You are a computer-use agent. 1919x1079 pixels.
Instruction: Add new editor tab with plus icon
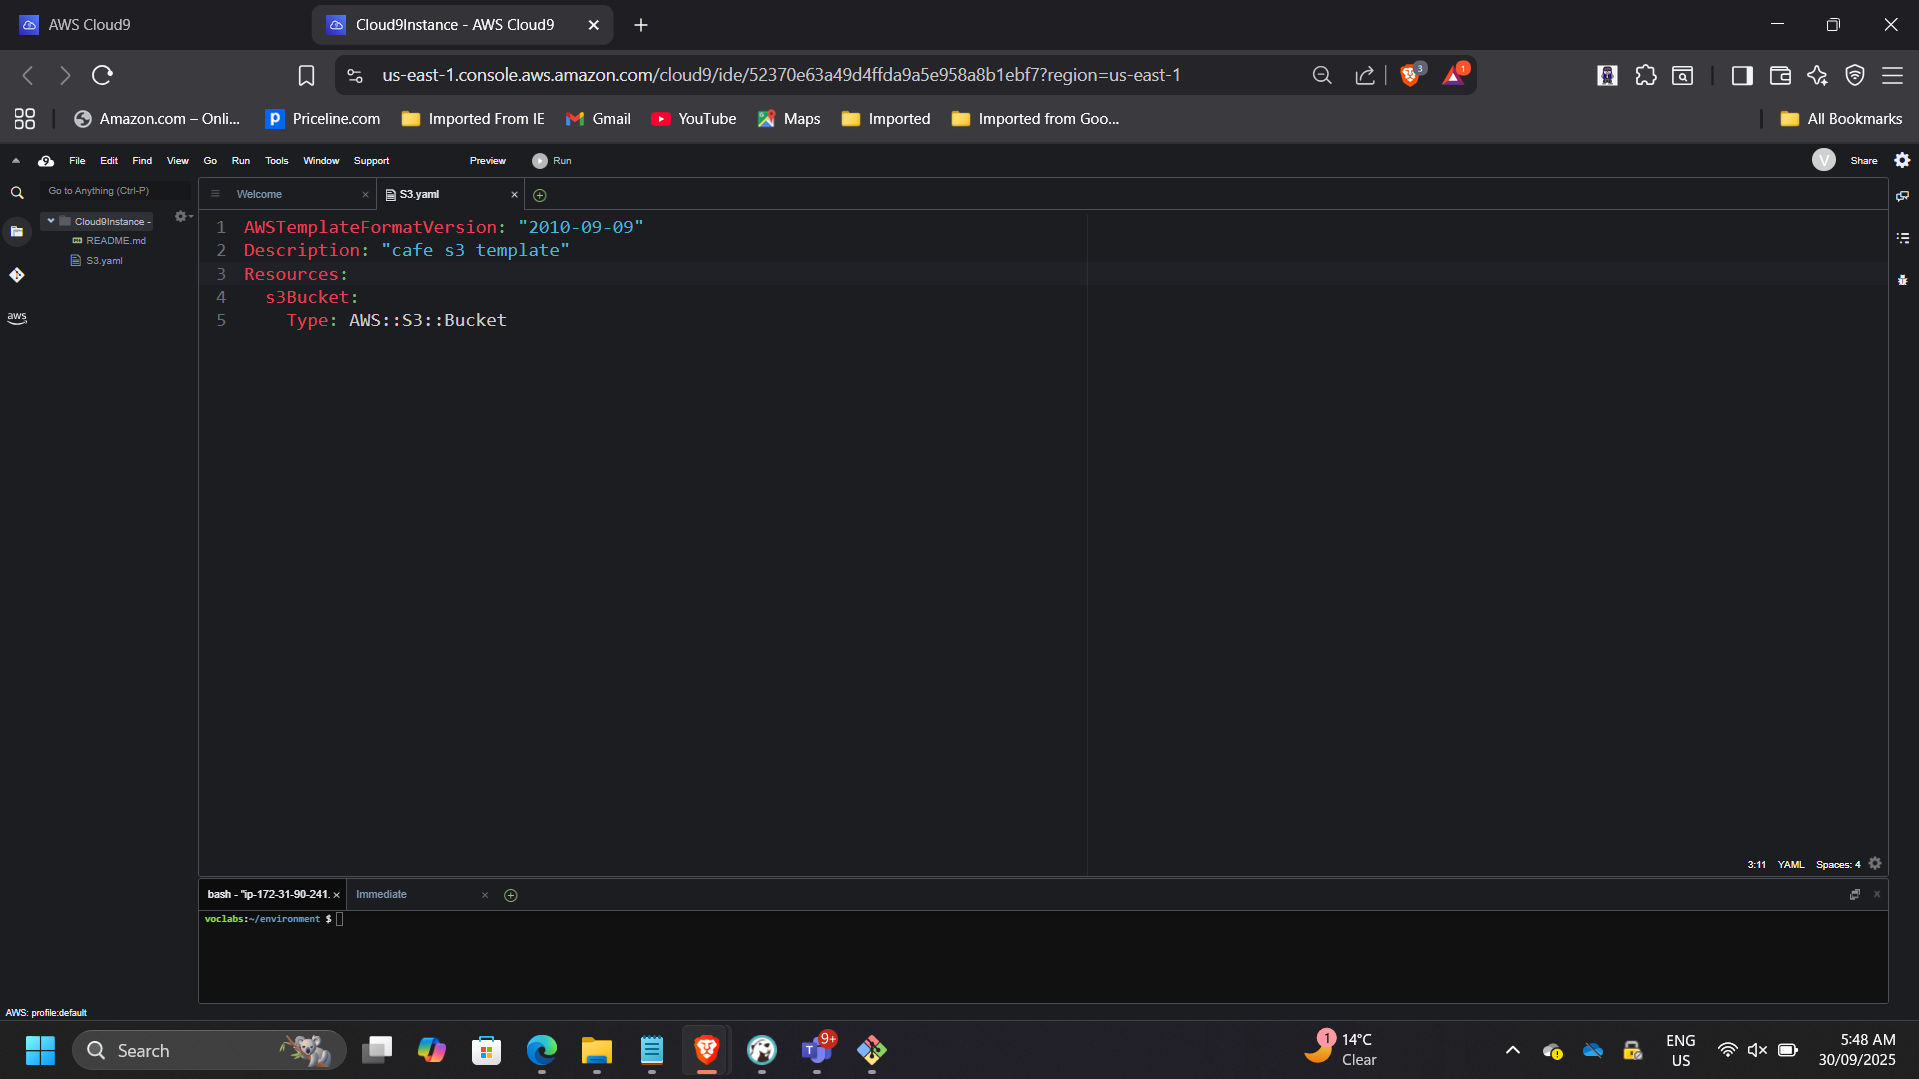tap(540, 195)
